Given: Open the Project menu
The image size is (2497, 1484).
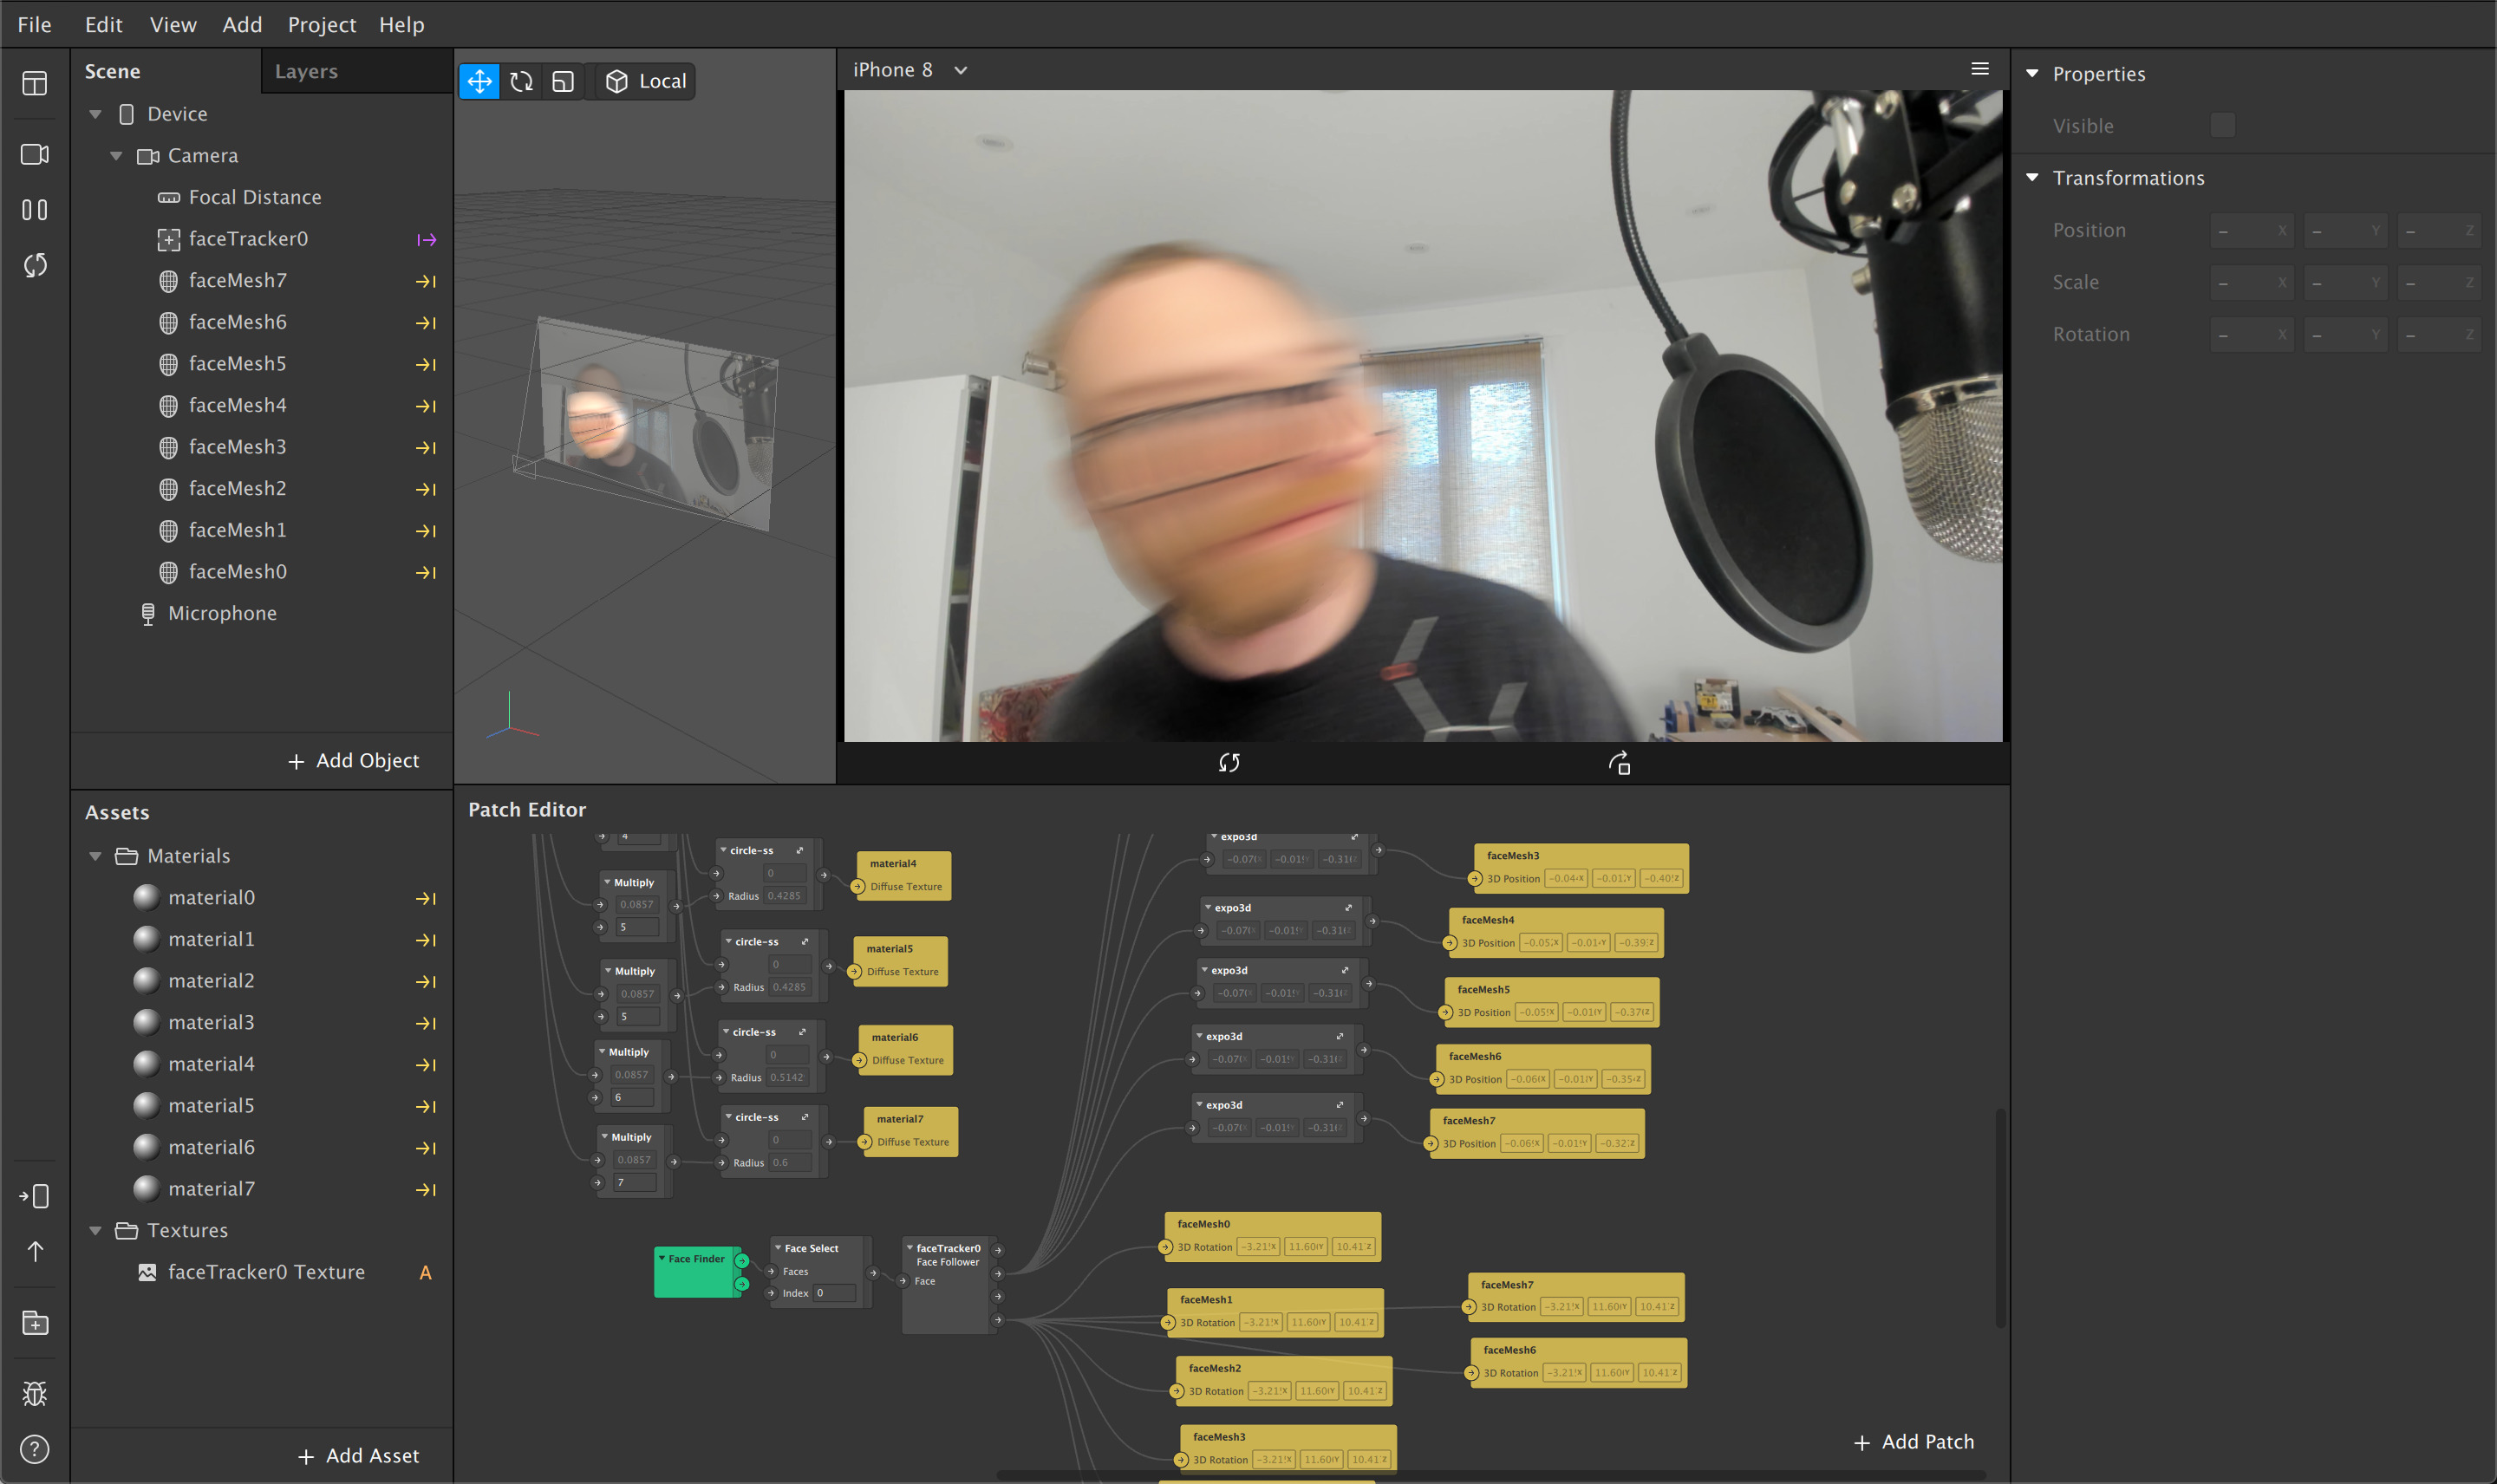Looking at the screenshot, I should tap(321, 24).
